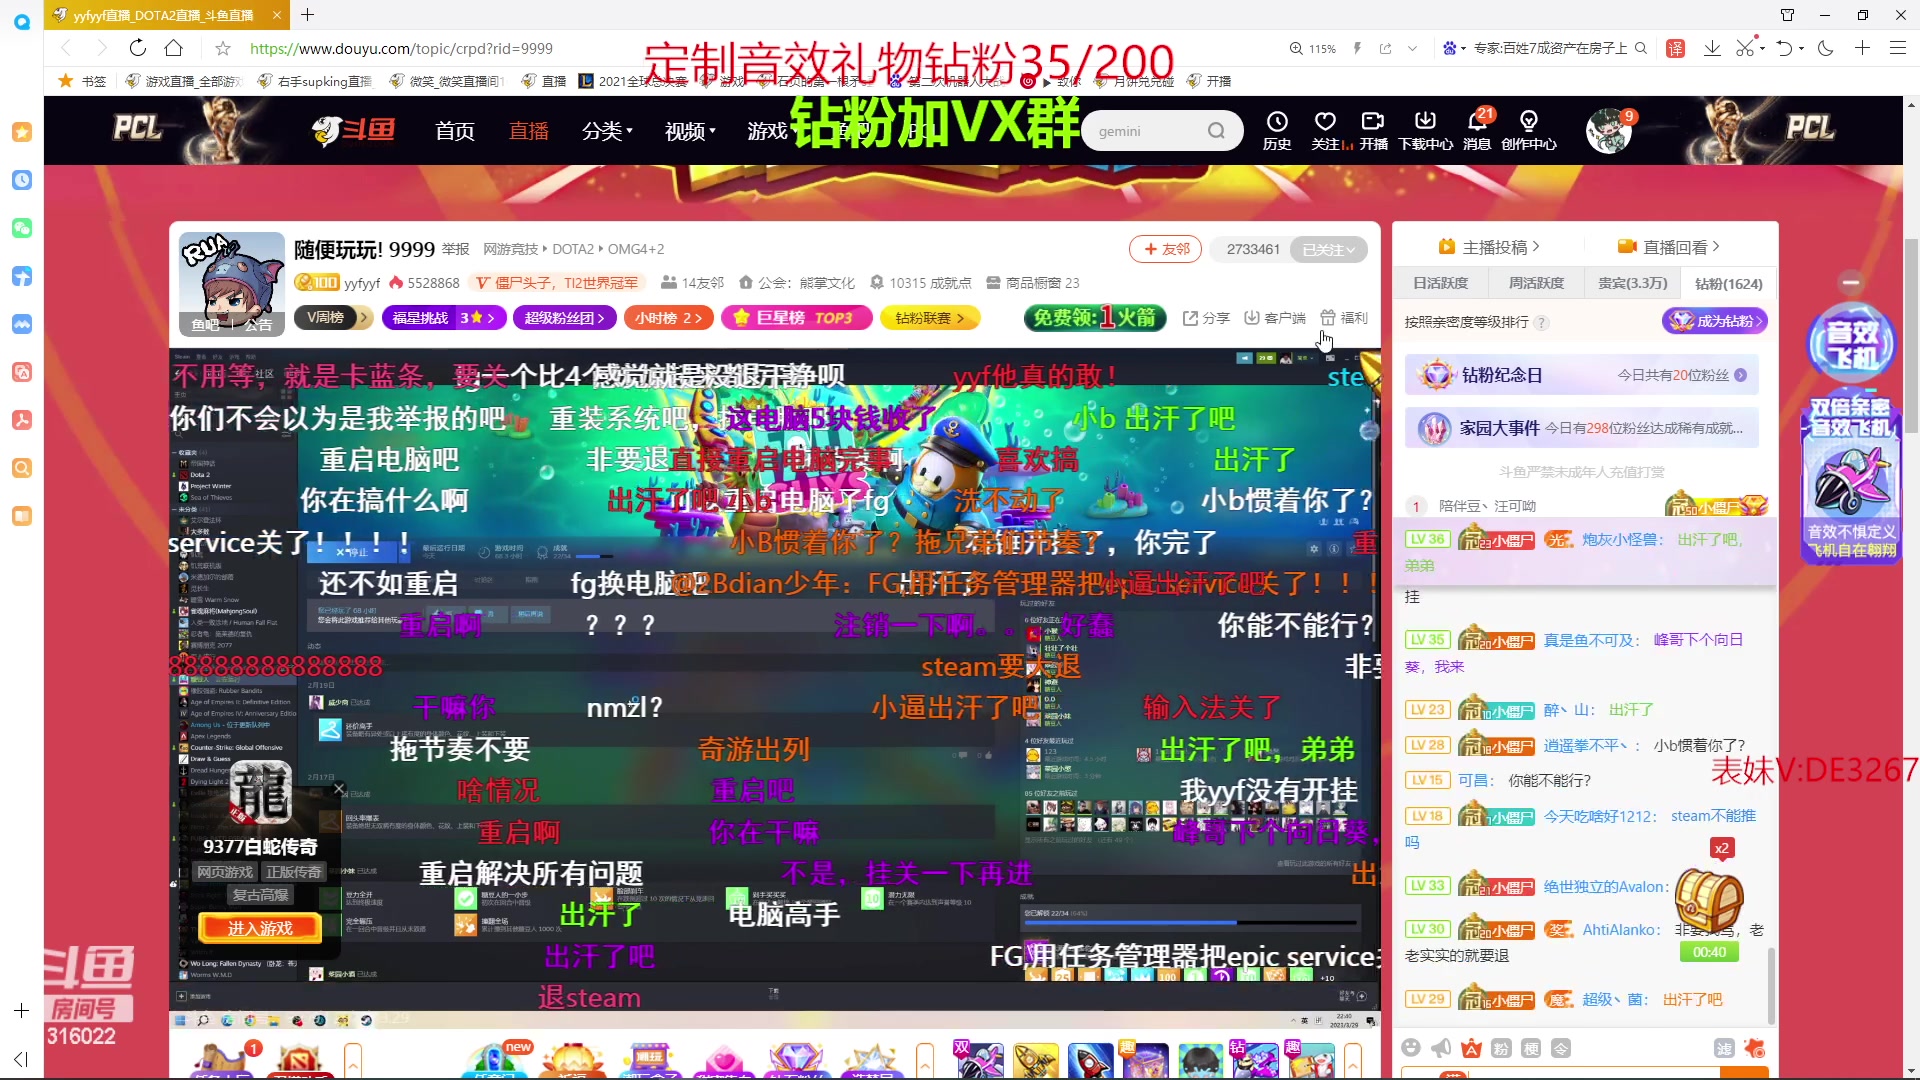Click the Douyu 斗鱼 logo
The image size is (1920, 1080).
click(352, 130)
